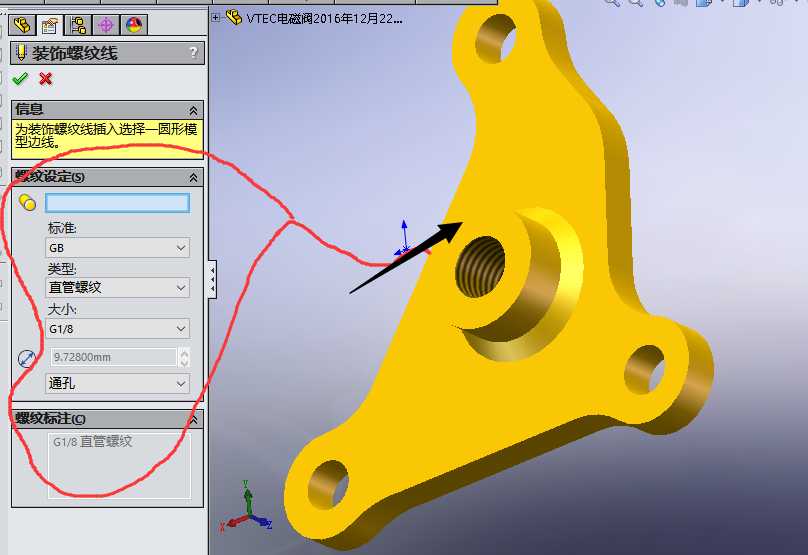808x555 pixels.
Task: Click the diameter value spinner arrows
Action: coord(184,357)
